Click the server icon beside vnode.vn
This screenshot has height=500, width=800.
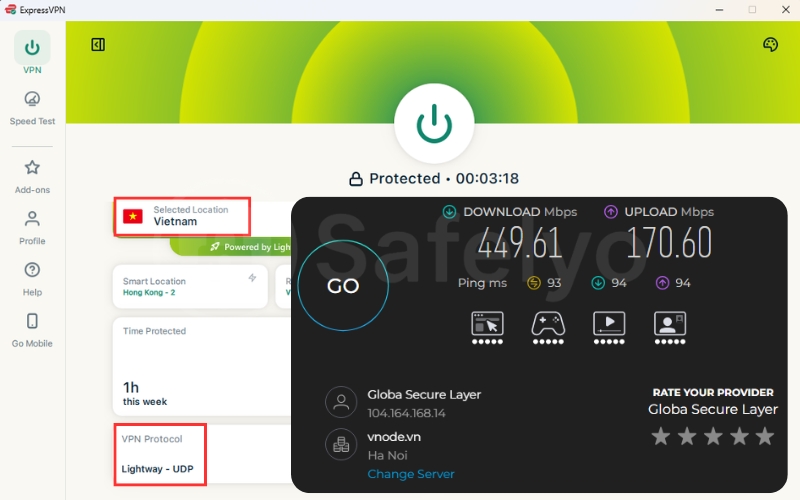341,444
